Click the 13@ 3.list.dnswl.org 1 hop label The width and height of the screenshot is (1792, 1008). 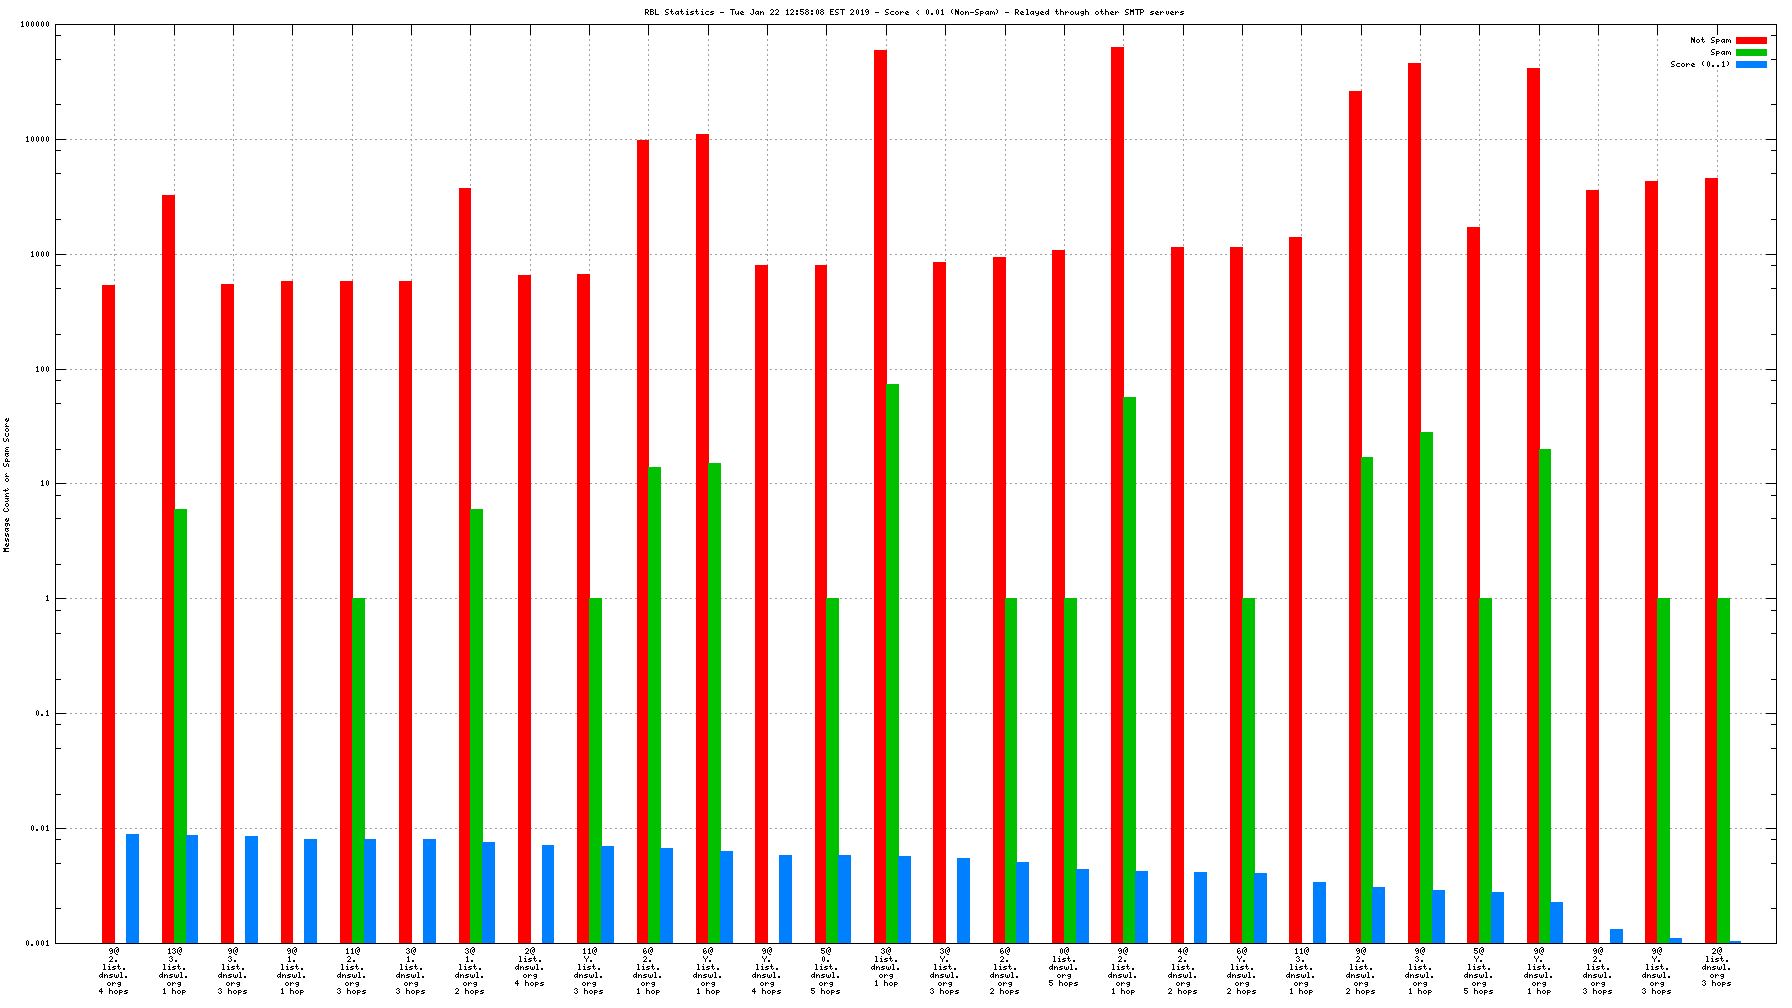point(174,971)
